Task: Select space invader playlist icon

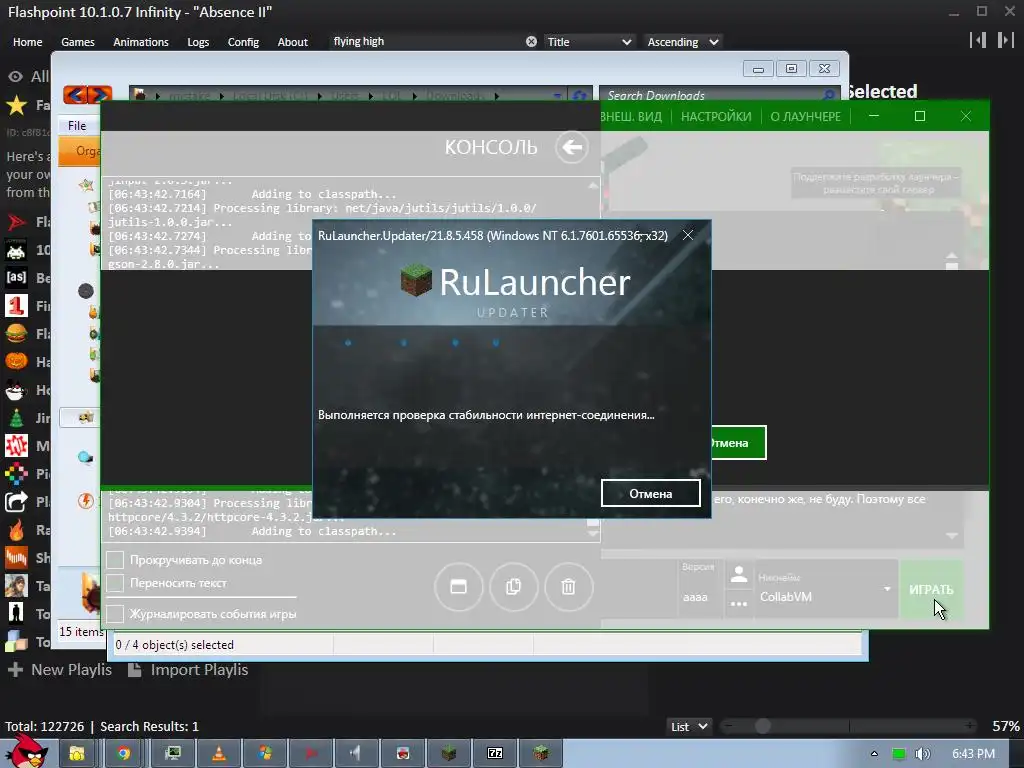Action: click(x=16, y=250)
